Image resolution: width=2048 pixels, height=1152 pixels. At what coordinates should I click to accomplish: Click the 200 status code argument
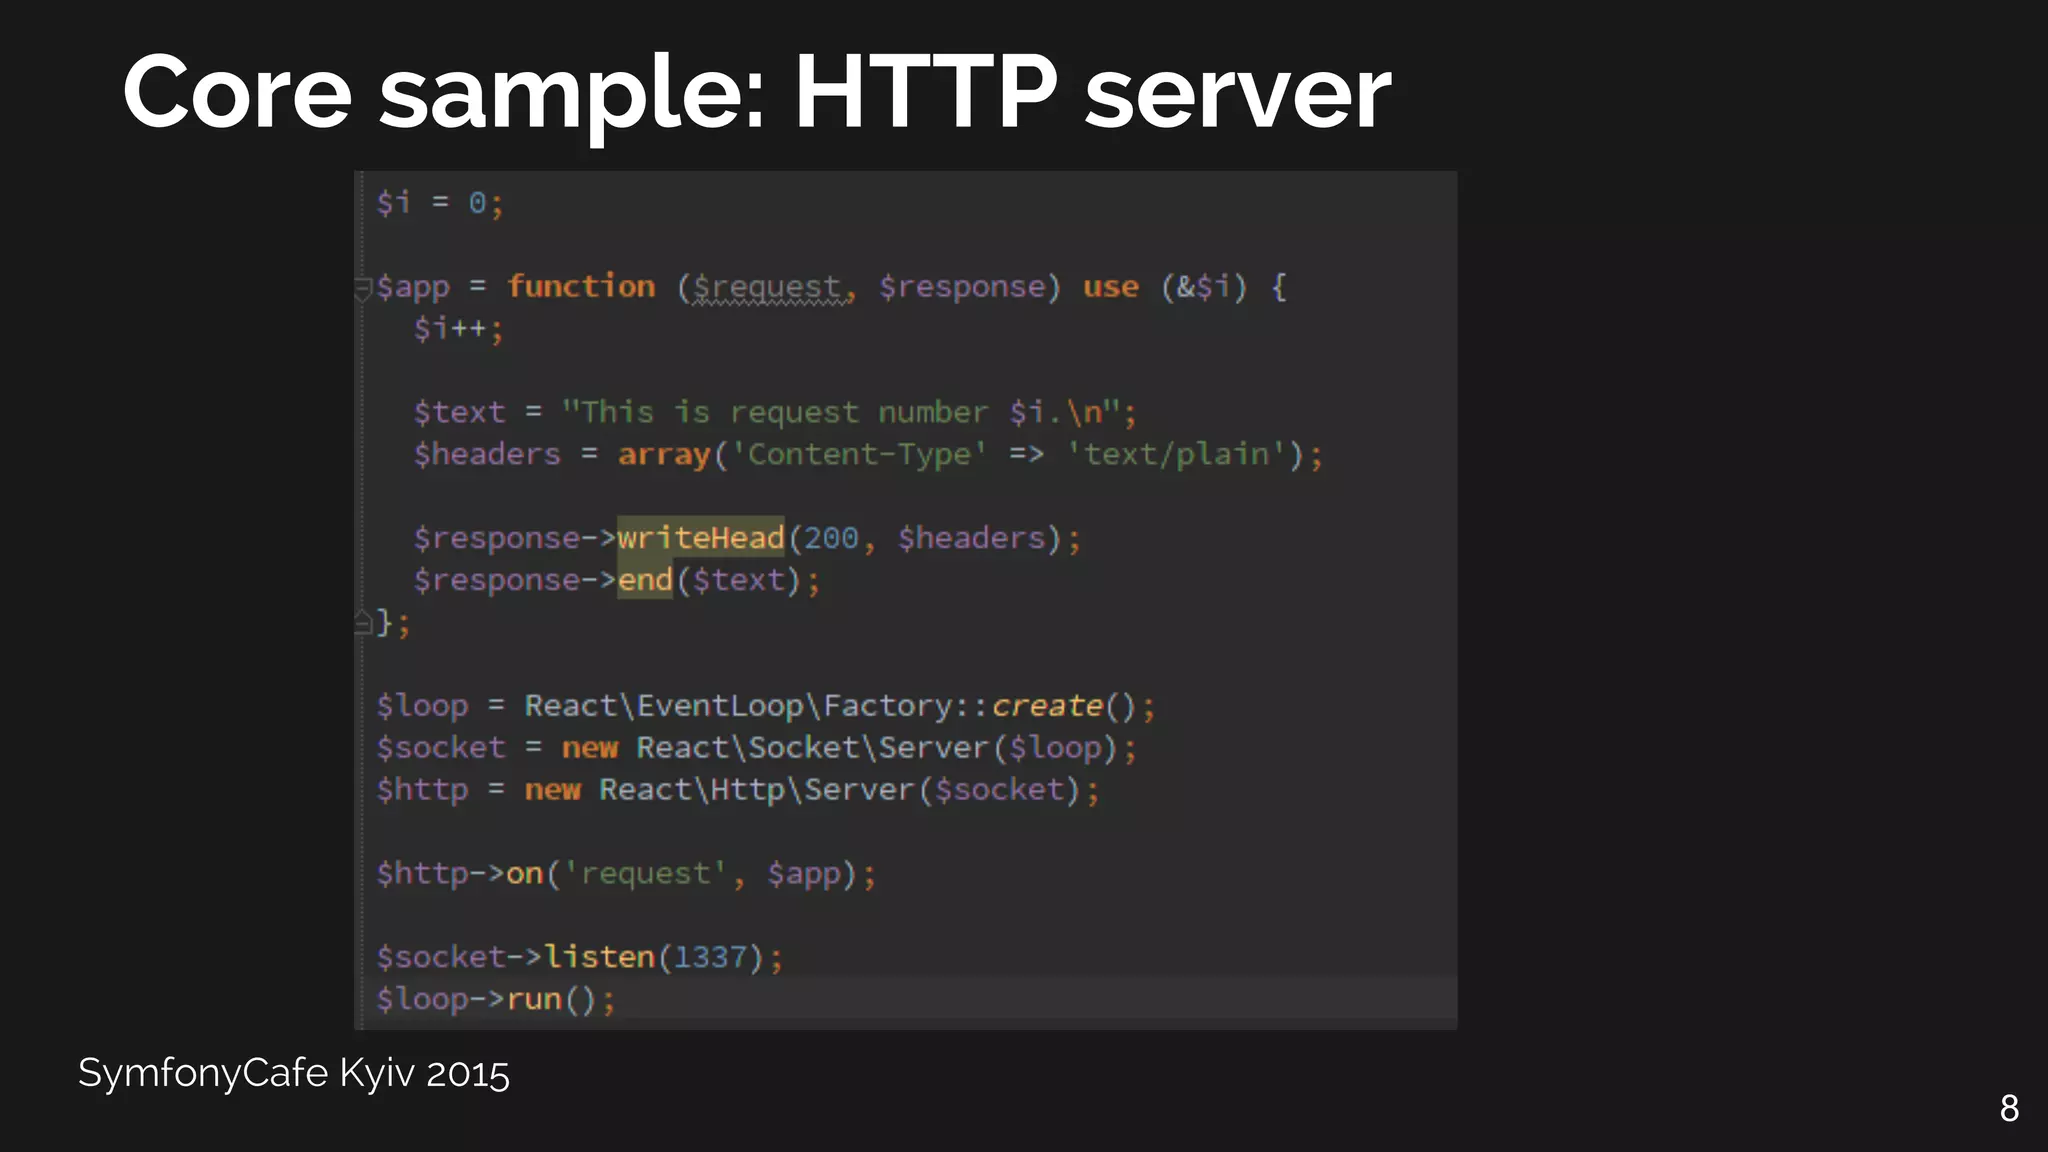coord(832,539)
